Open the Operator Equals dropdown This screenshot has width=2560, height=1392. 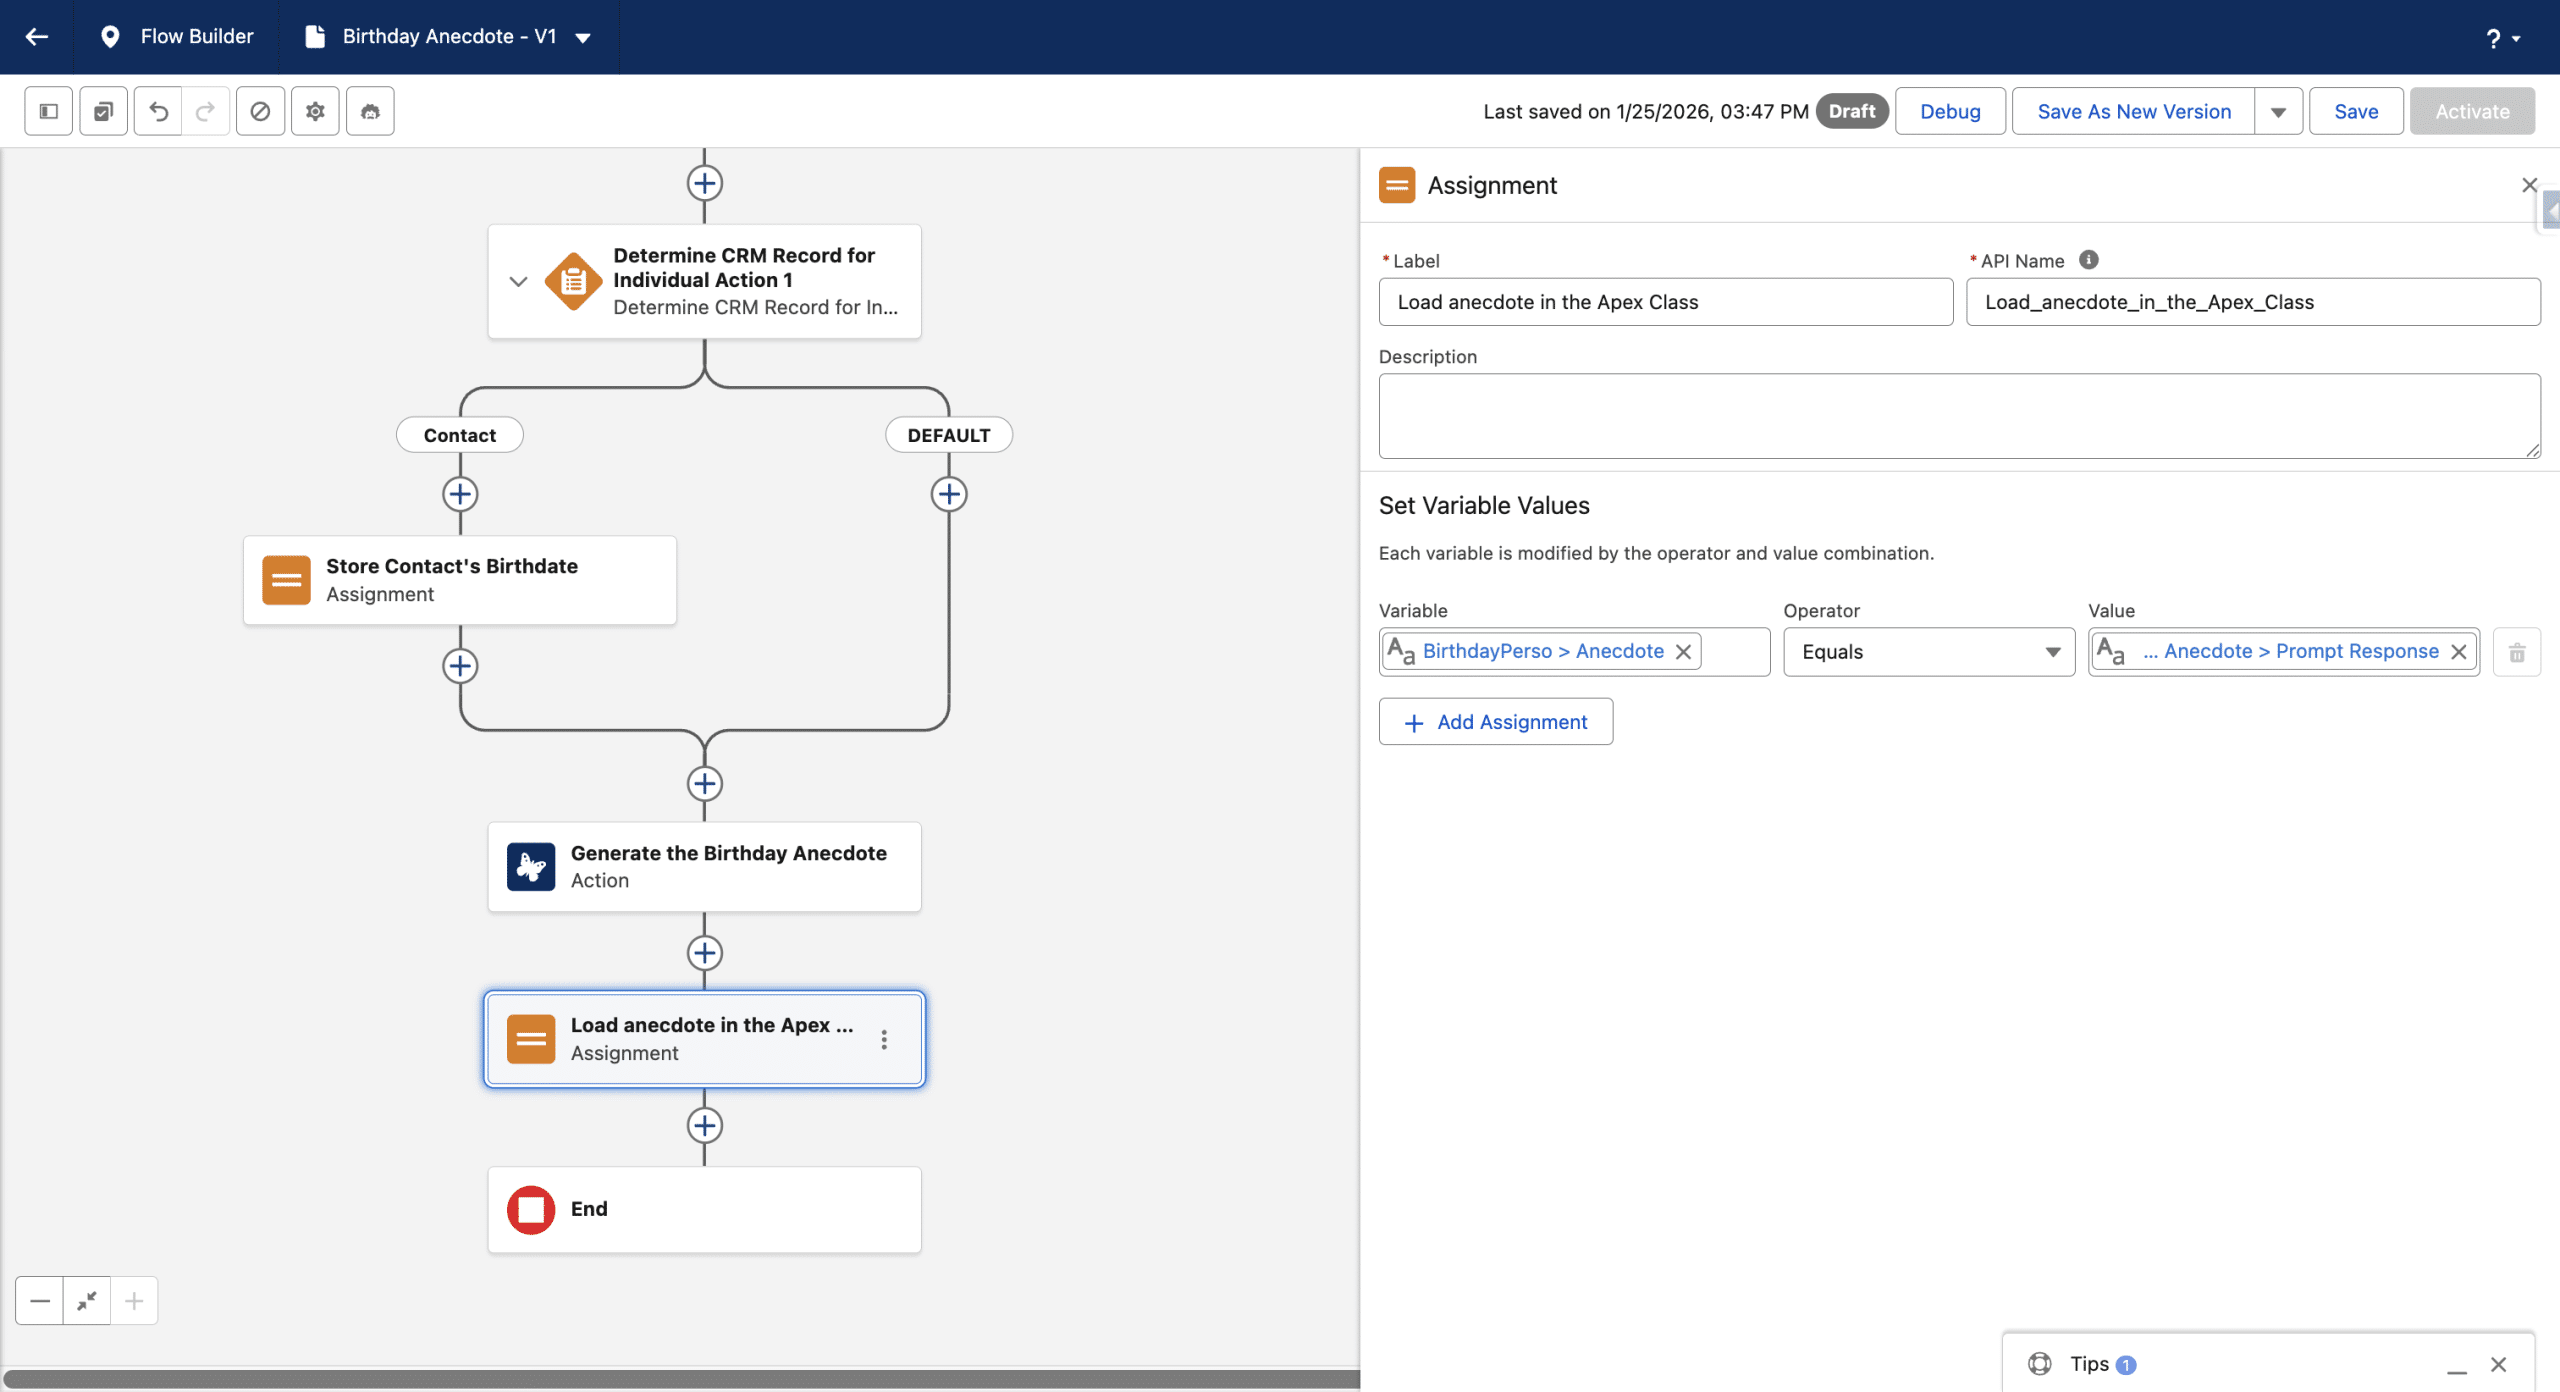point(1928,652)
